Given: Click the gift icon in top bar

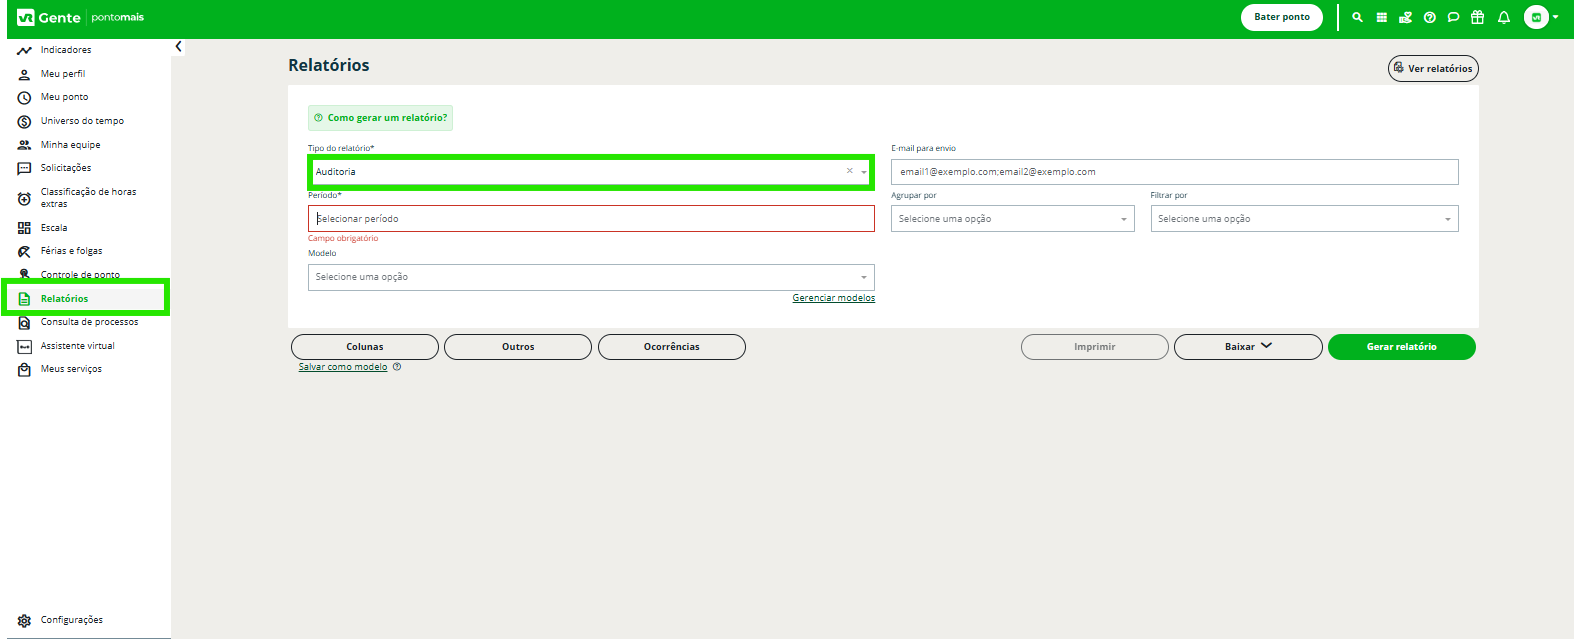Looking at the screenshot, I should (x=1477, y=17).
